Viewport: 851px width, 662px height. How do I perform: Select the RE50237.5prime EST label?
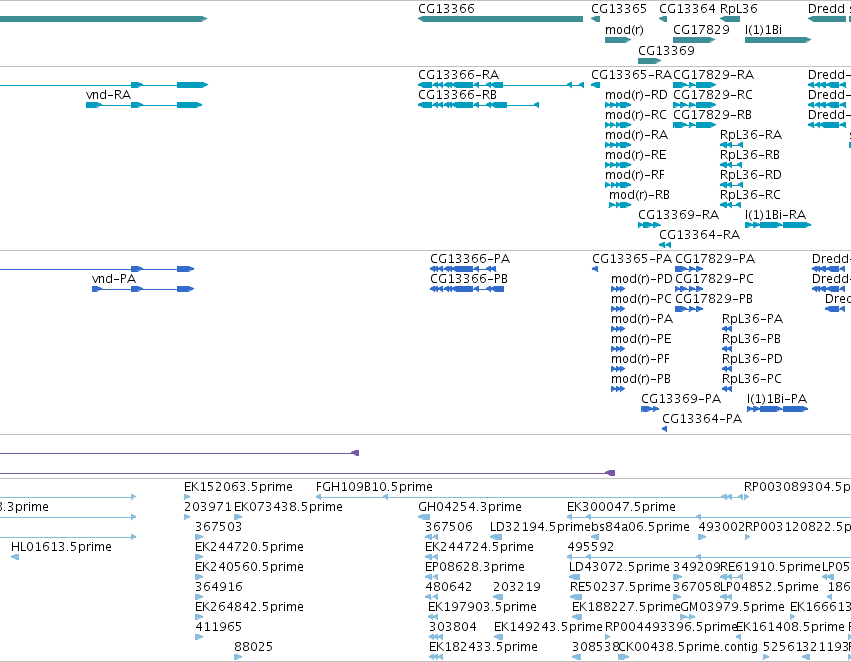click(620, 587)
